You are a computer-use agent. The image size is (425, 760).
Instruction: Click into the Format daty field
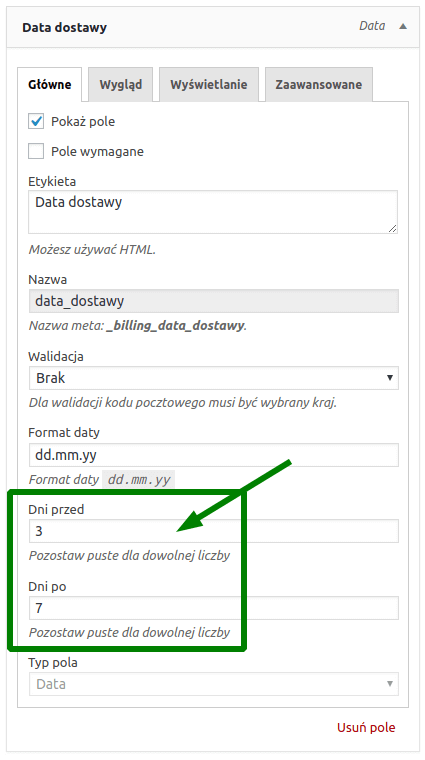pyautogui.click(x=213, y=455)
